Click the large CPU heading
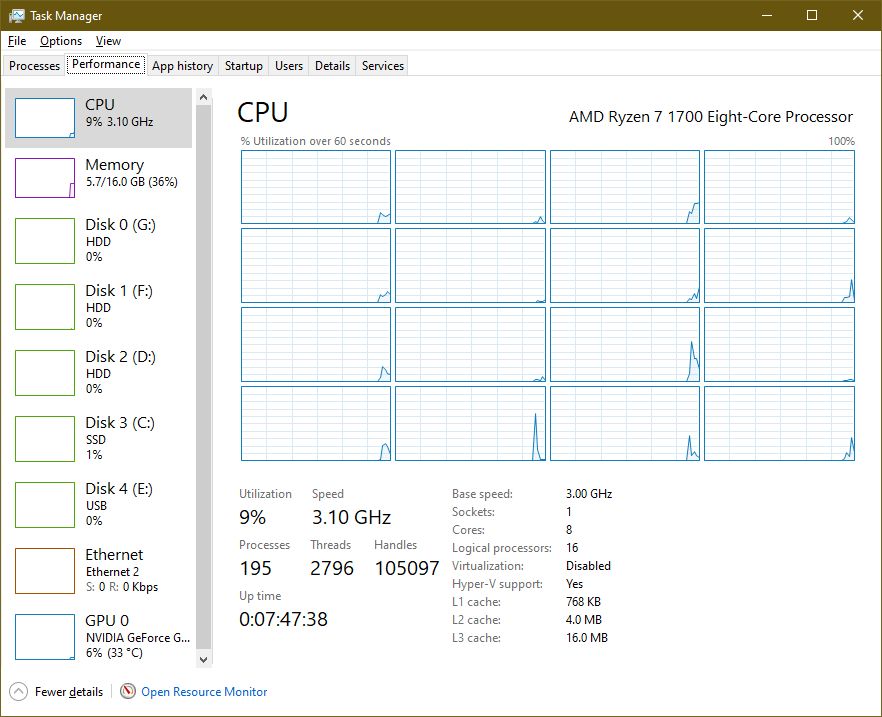The image size is (882, 717). 263,112
